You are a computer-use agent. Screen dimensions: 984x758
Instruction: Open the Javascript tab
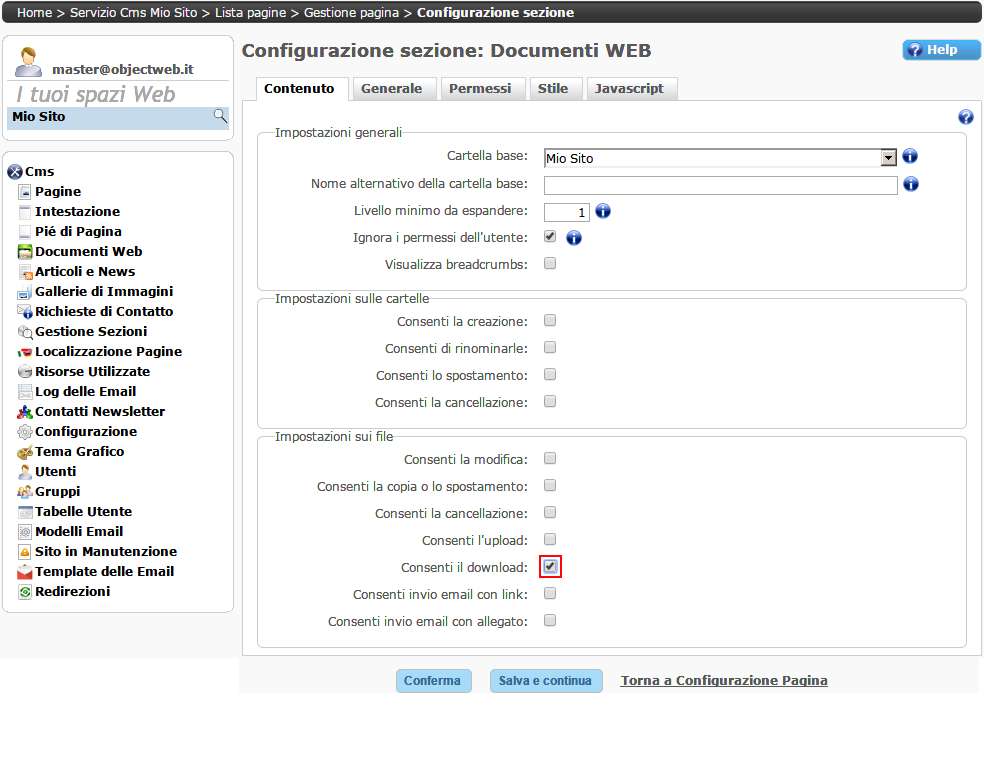pyautogui.click(x=629, y=89)
